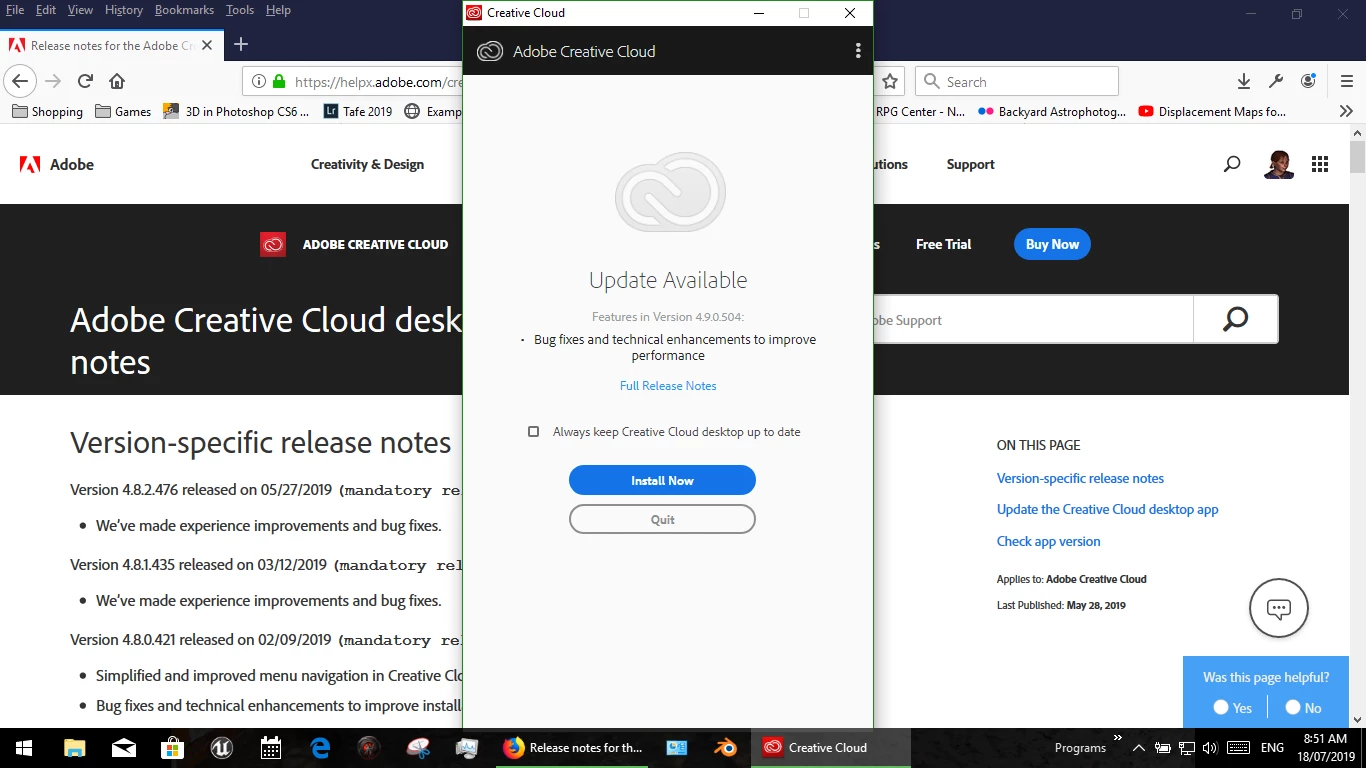The image size is (1366, 768).
Task: Open the Firefox History menu
Action: point(124,10)
